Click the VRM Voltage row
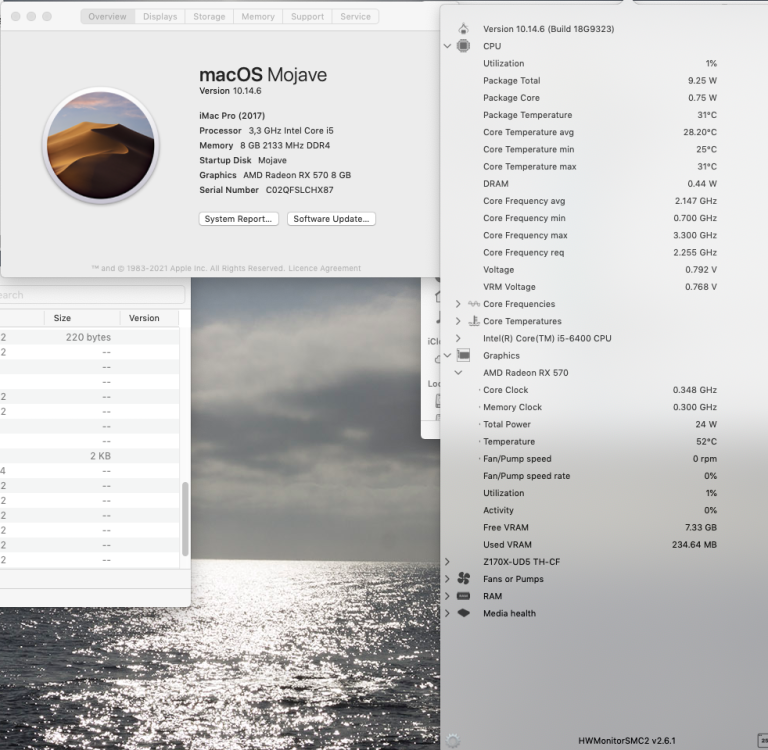This screenshot has width=768, height=750. tap(600, 287)
